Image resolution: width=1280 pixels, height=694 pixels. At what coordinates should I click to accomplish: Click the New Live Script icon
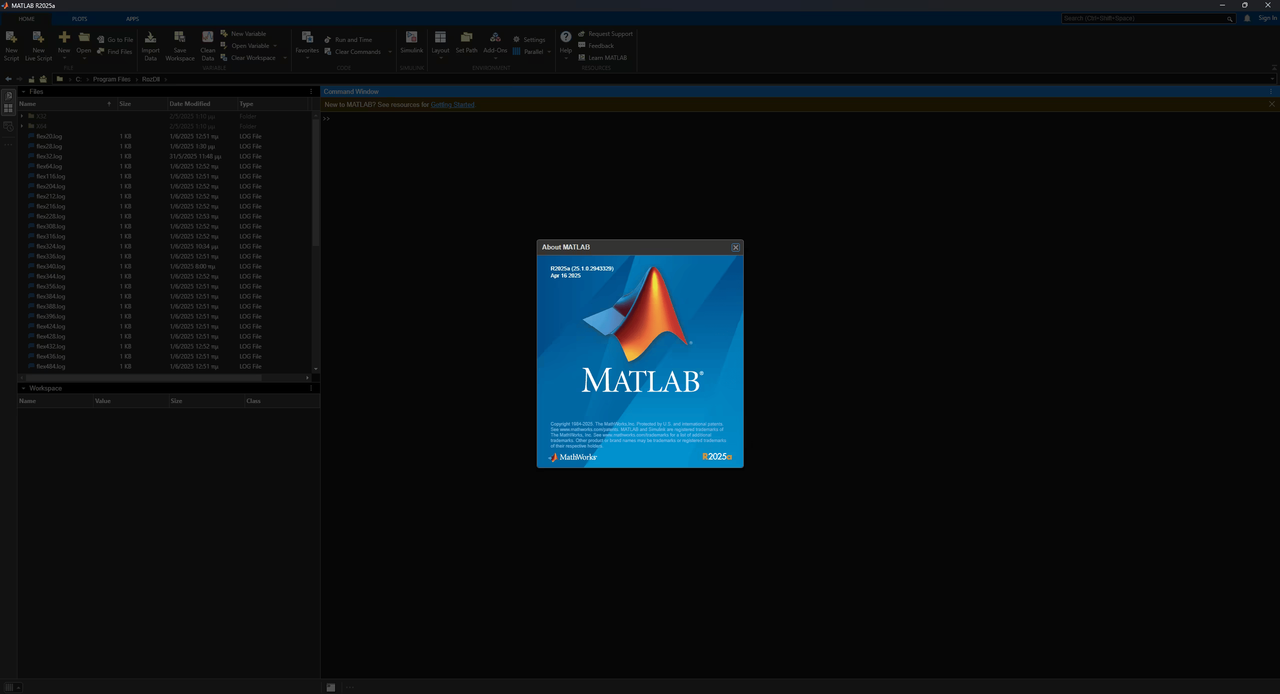tap(38, 38)
